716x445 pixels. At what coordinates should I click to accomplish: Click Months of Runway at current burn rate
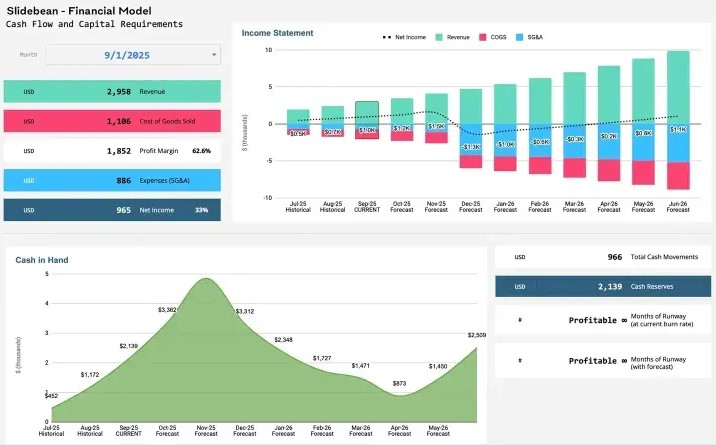601,322
